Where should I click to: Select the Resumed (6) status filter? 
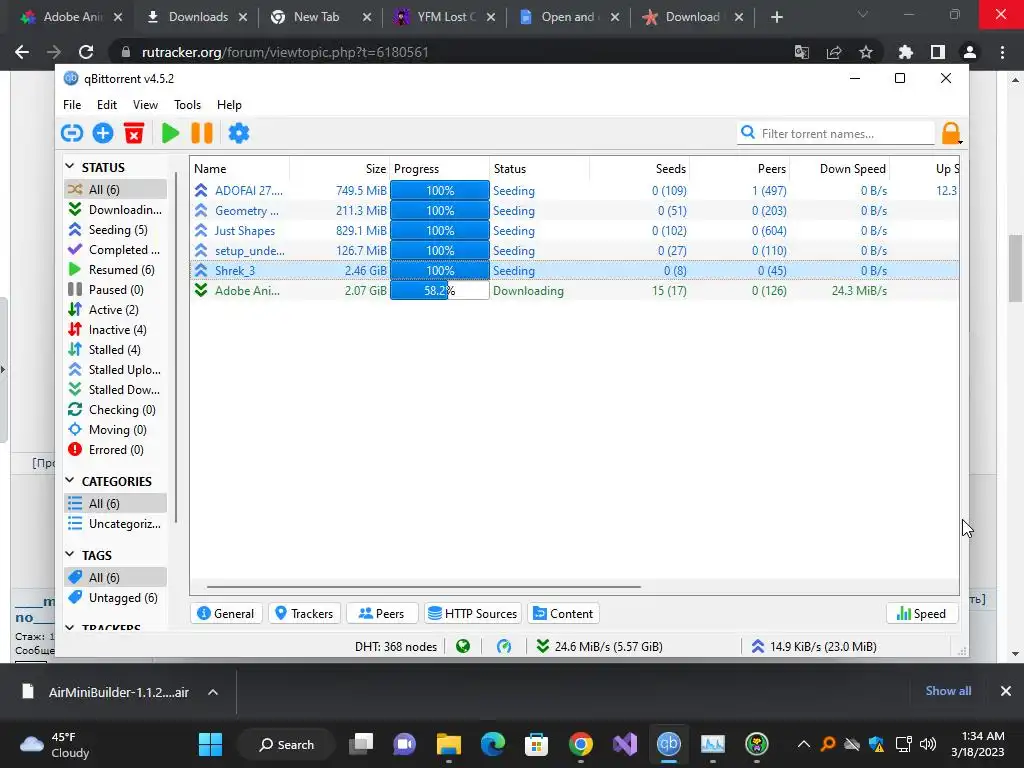coord(115,270)
